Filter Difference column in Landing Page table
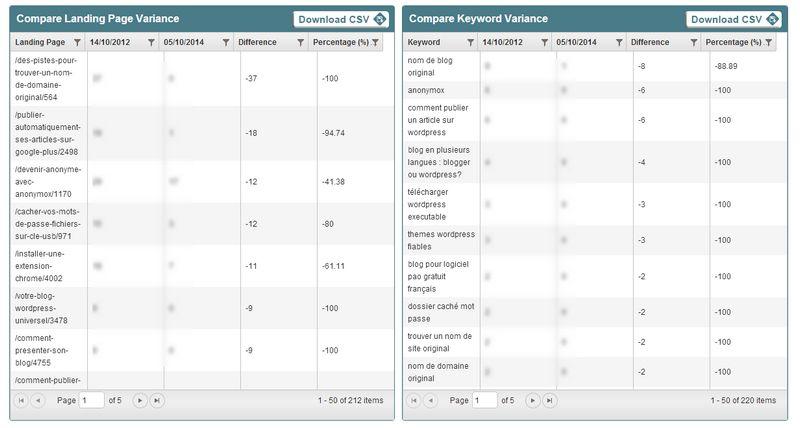The width and height of the screenshot is (800, 428). 301,42
